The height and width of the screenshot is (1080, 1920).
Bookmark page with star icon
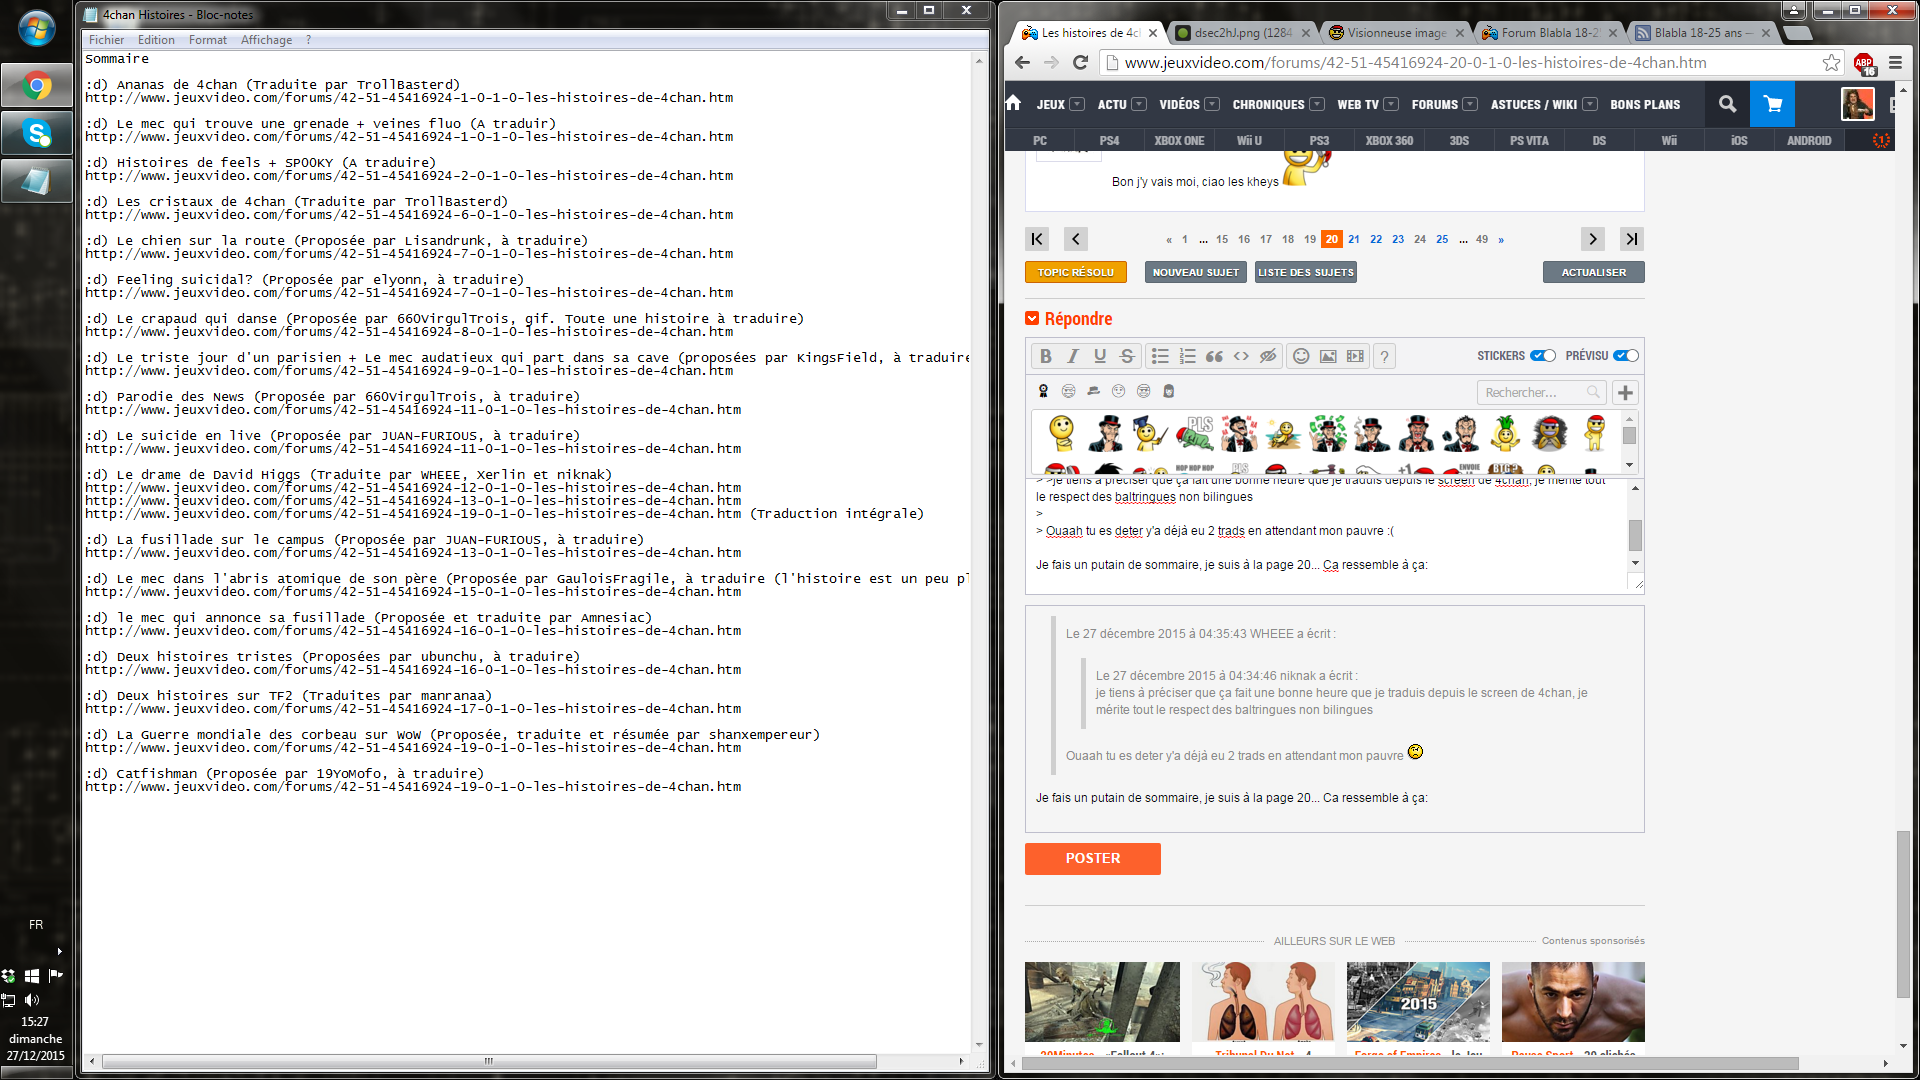(x=1831, y=62)
